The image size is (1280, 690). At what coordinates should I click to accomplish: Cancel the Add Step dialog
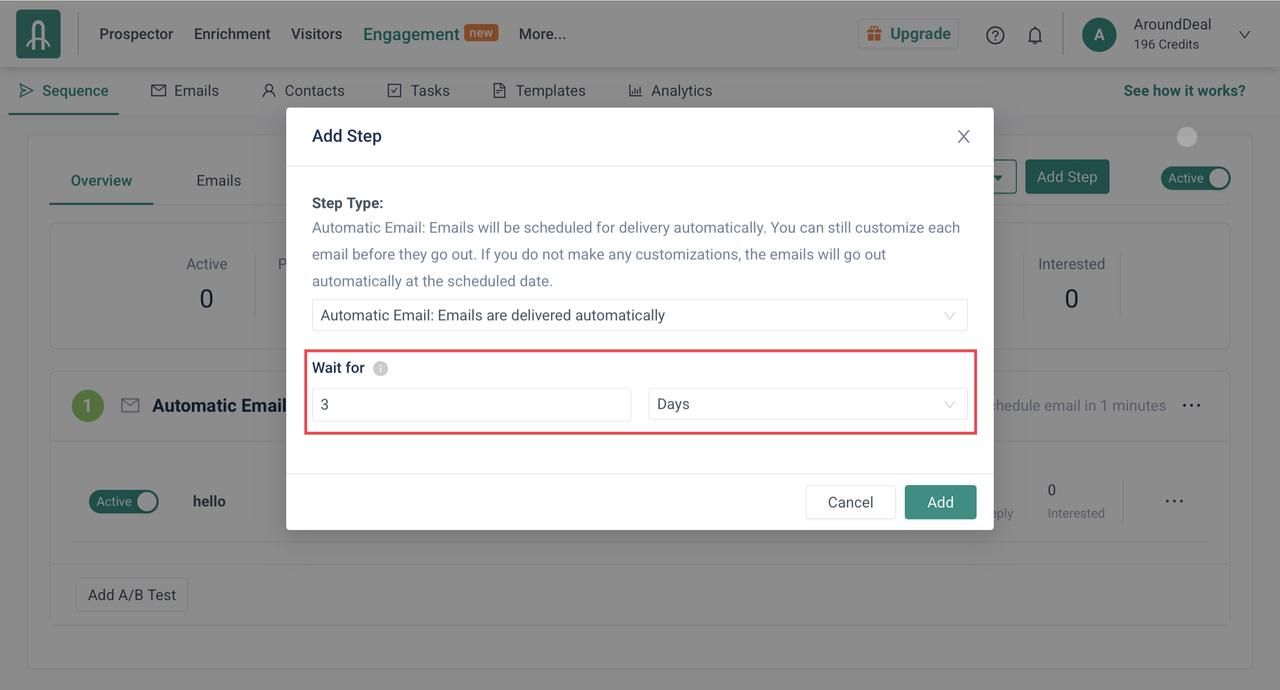tap(850, 502)
